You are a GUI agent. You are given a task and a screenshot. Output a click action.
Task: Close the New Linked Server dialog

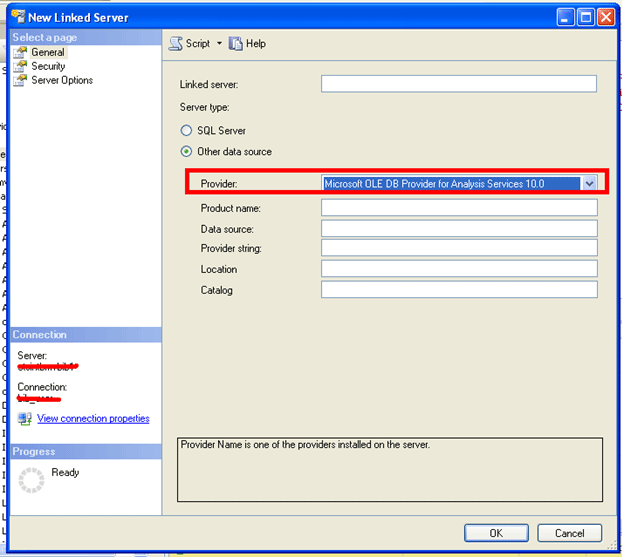(x=606, y=17)
